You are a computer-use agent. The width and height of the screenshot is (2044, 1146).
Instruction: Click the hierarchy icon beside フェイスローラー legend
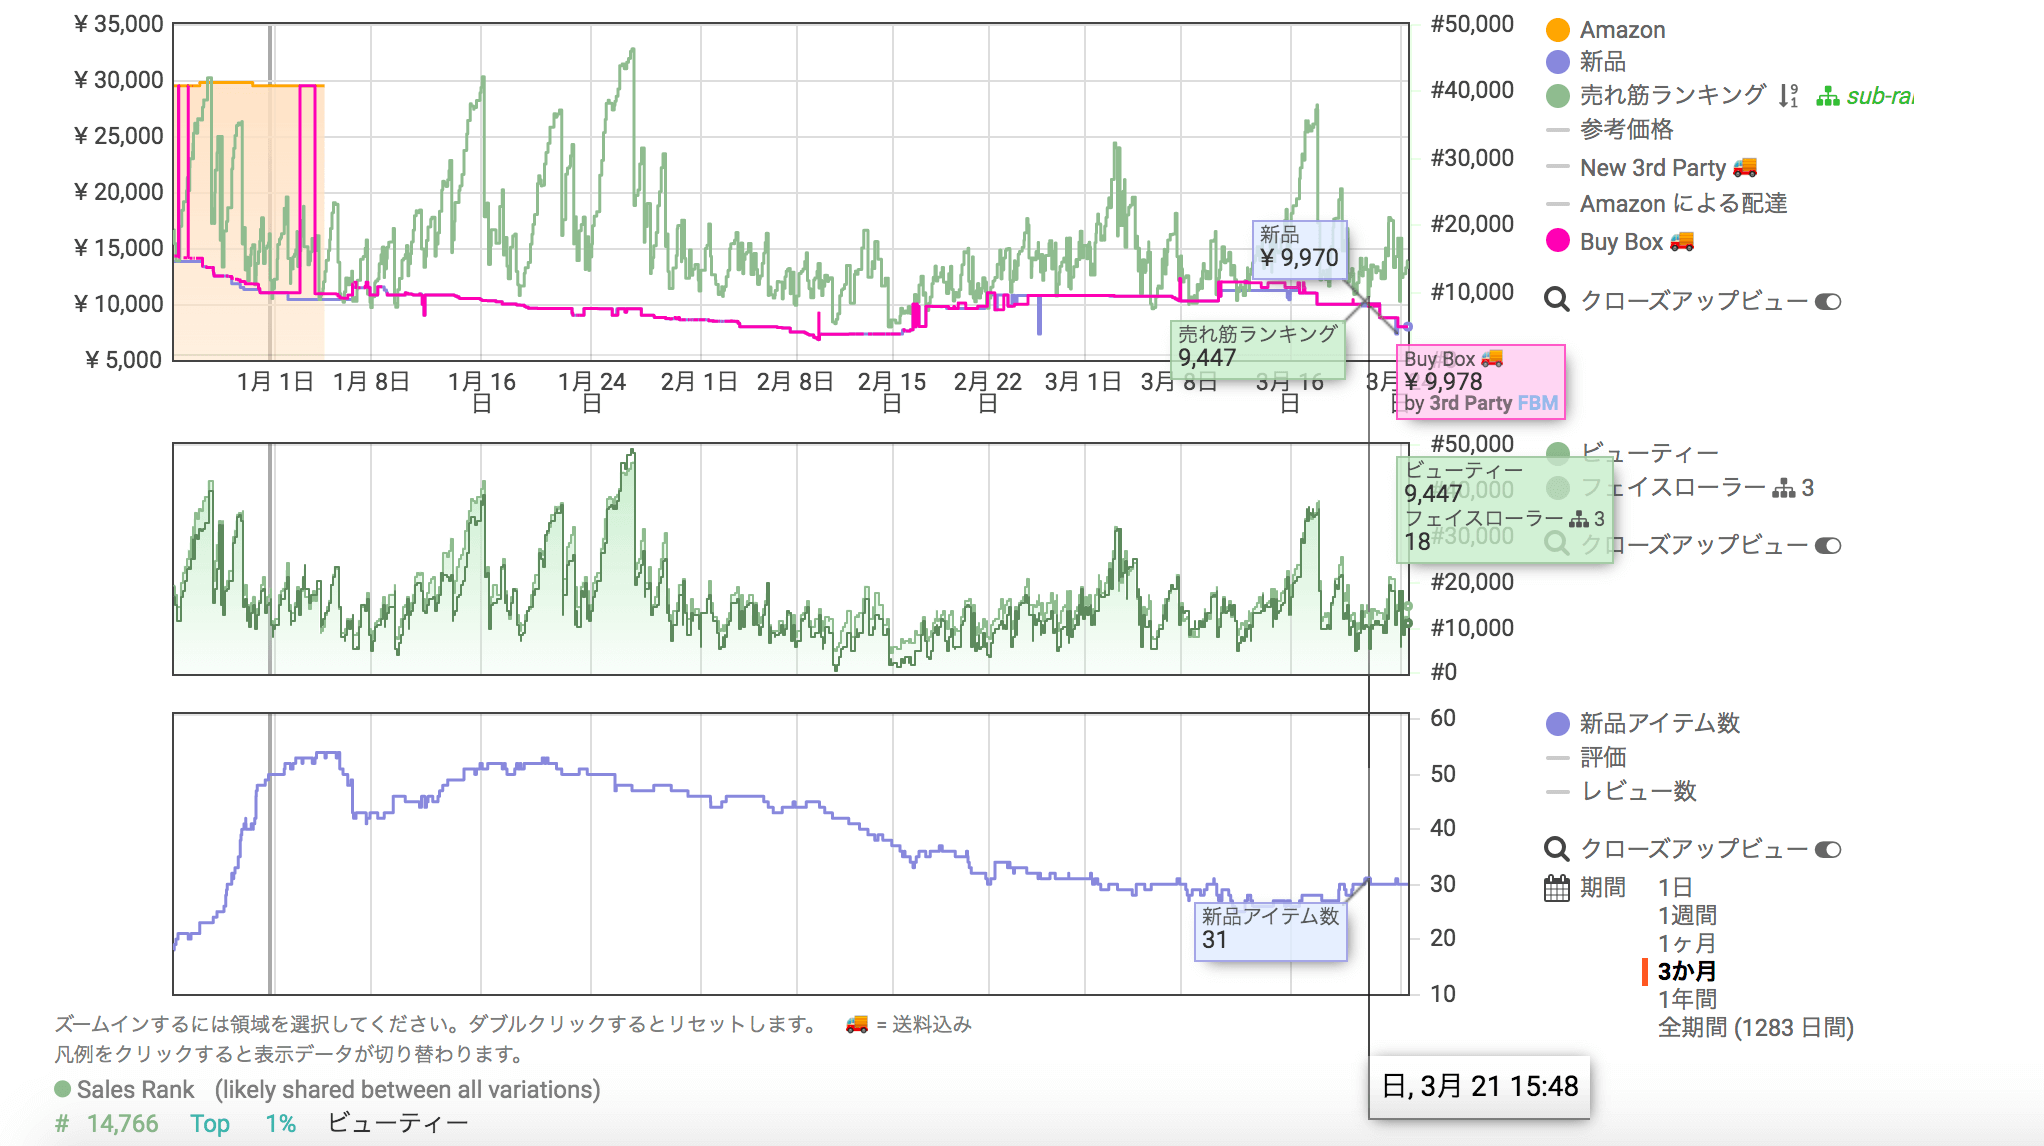click(x=1784, y=489)
